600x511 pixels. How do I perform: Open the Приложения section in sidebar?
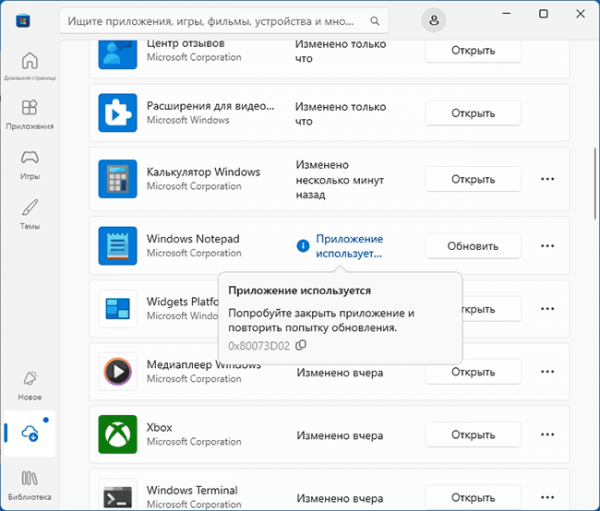click(30, 114)
